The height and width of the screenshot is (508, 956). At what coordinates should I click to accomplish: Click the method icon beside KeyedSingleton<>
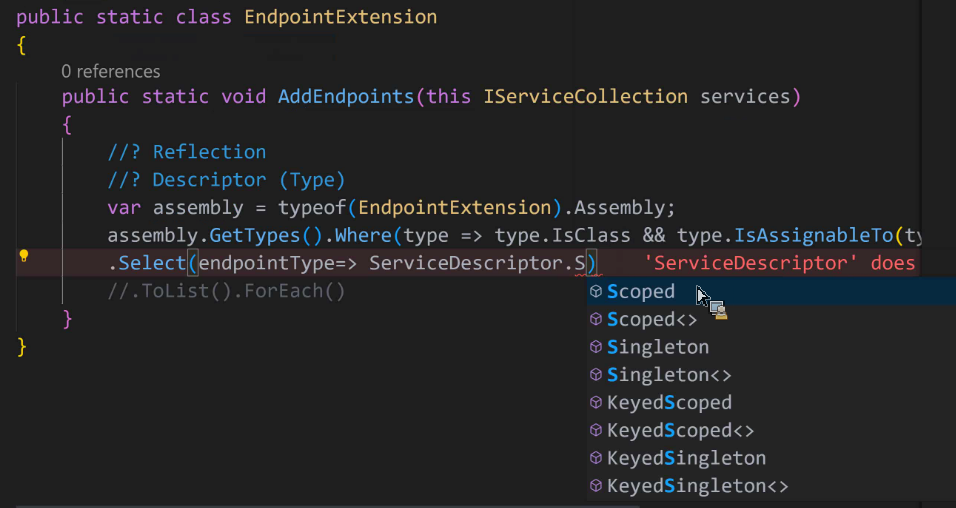tap(596, 486)
